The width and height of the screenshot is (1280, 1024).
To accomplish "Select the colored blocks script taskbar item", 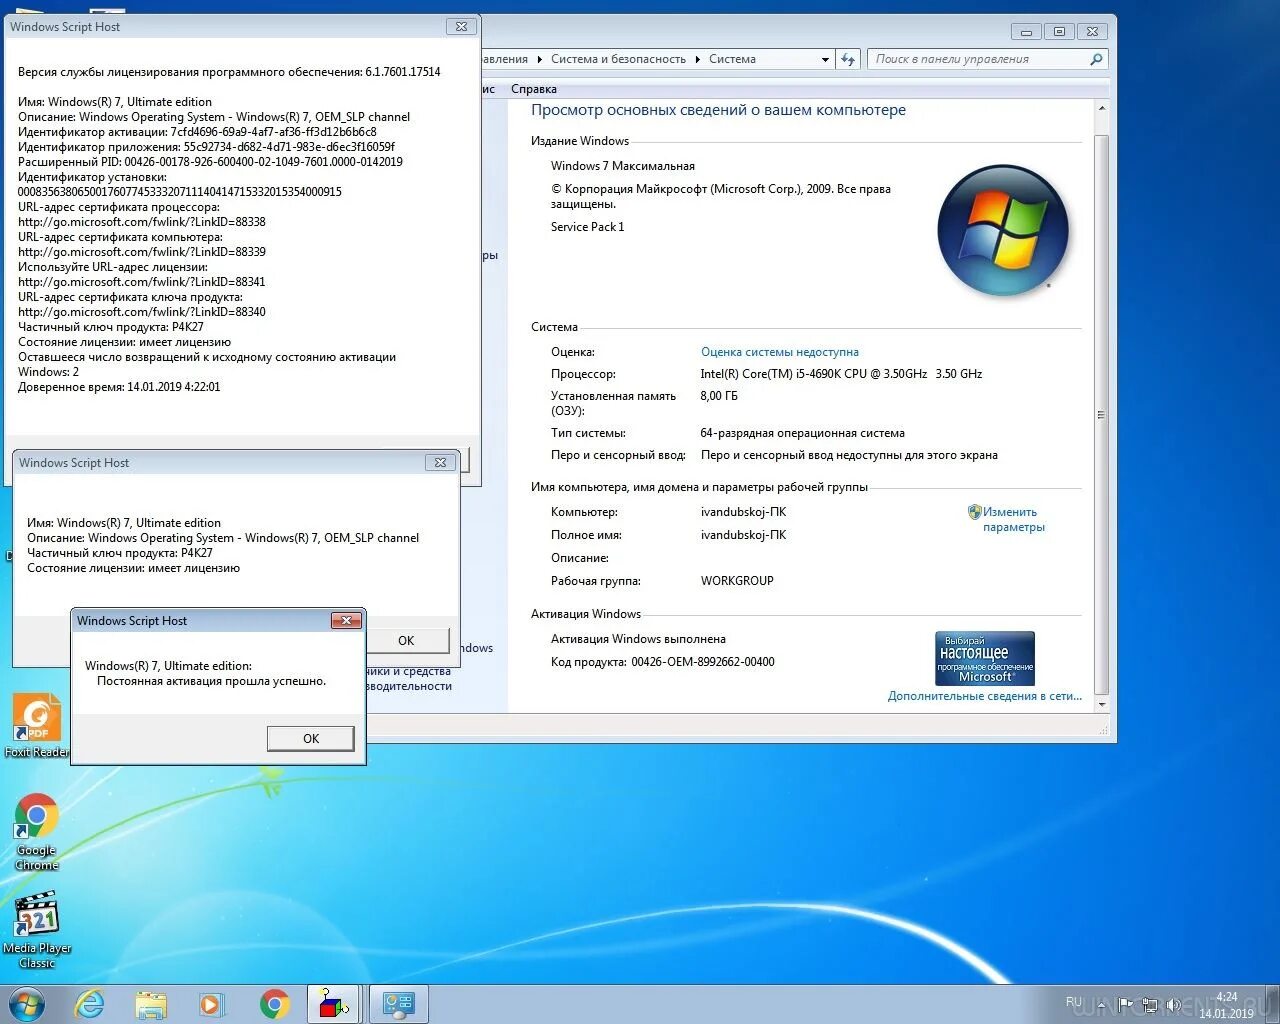I will coord(333,1004).
